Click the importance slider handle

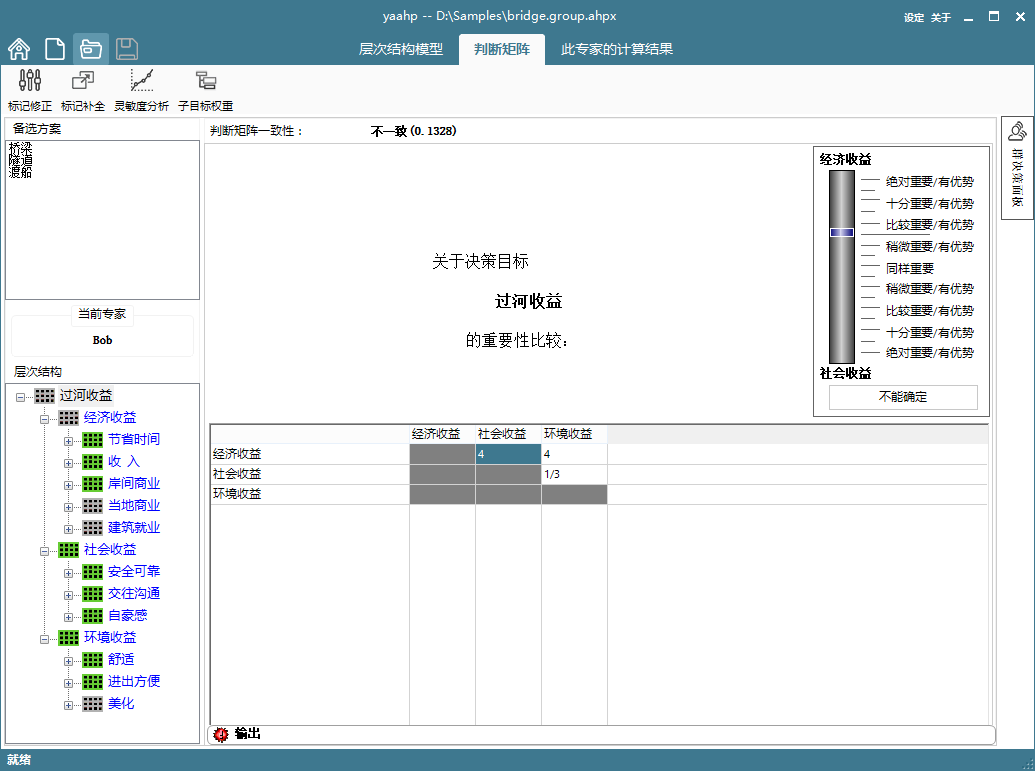842,232
